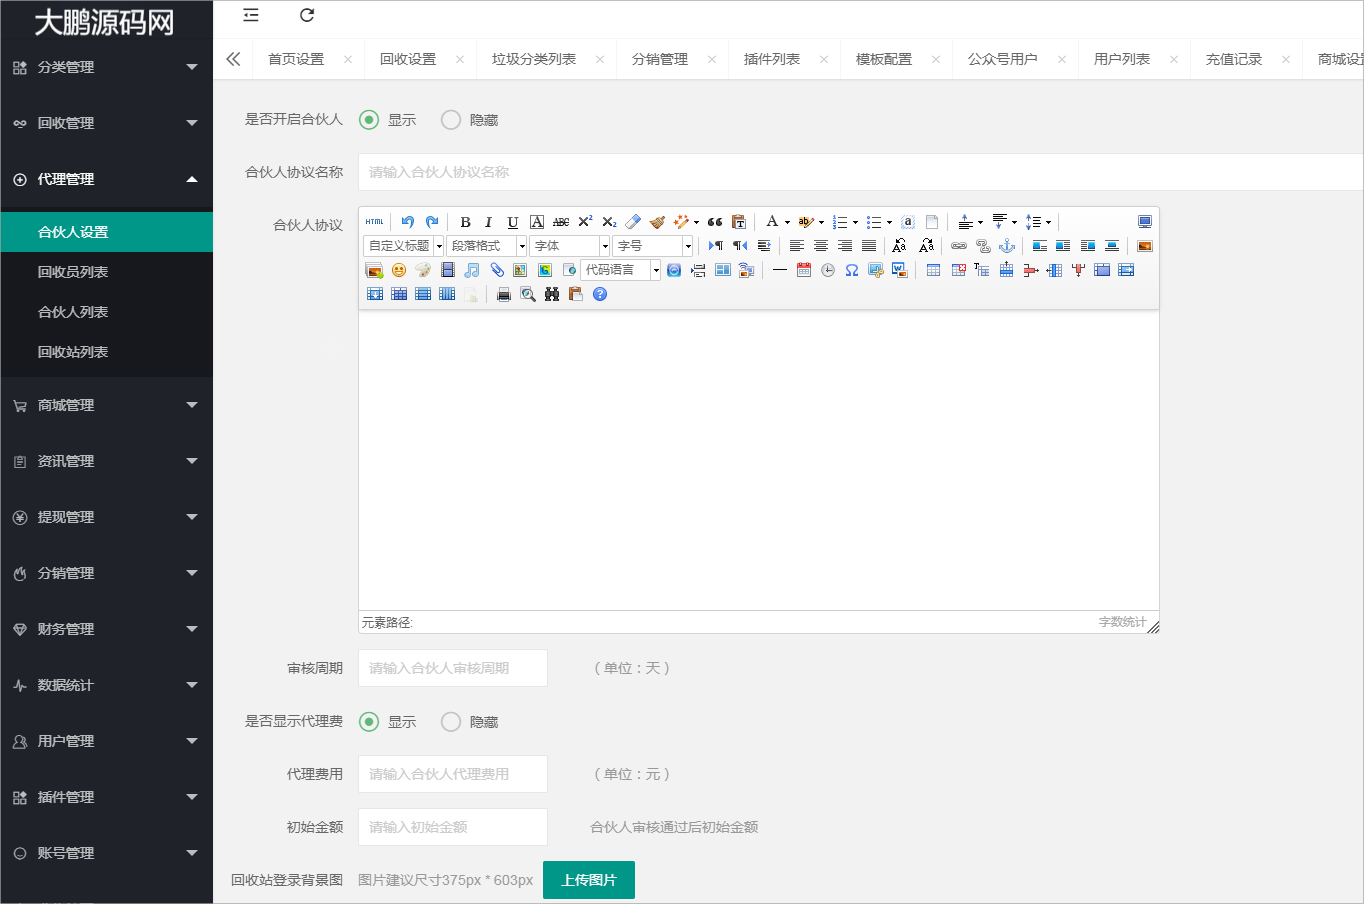The height and width of the screenshot is (904, 1364).
Task: Open the font color picker dropdown arrow
Action: [786, 221]
